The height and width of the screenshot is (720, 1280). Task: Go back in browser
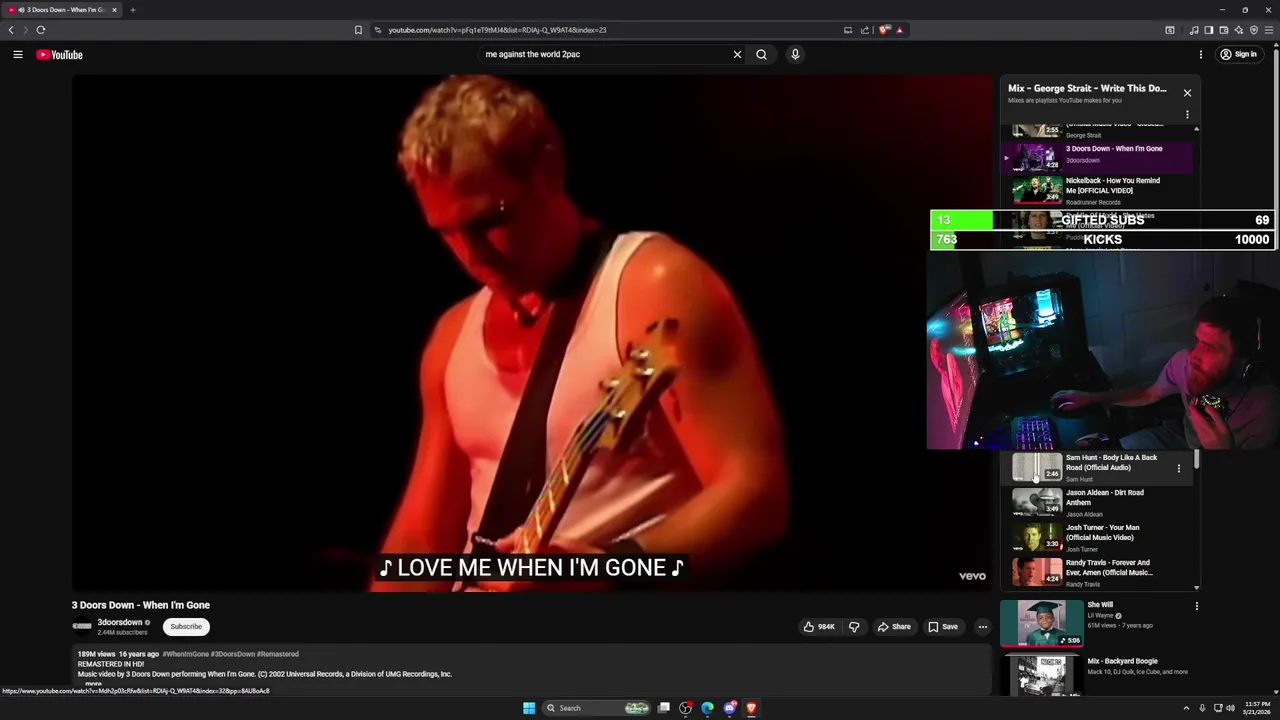11,30
